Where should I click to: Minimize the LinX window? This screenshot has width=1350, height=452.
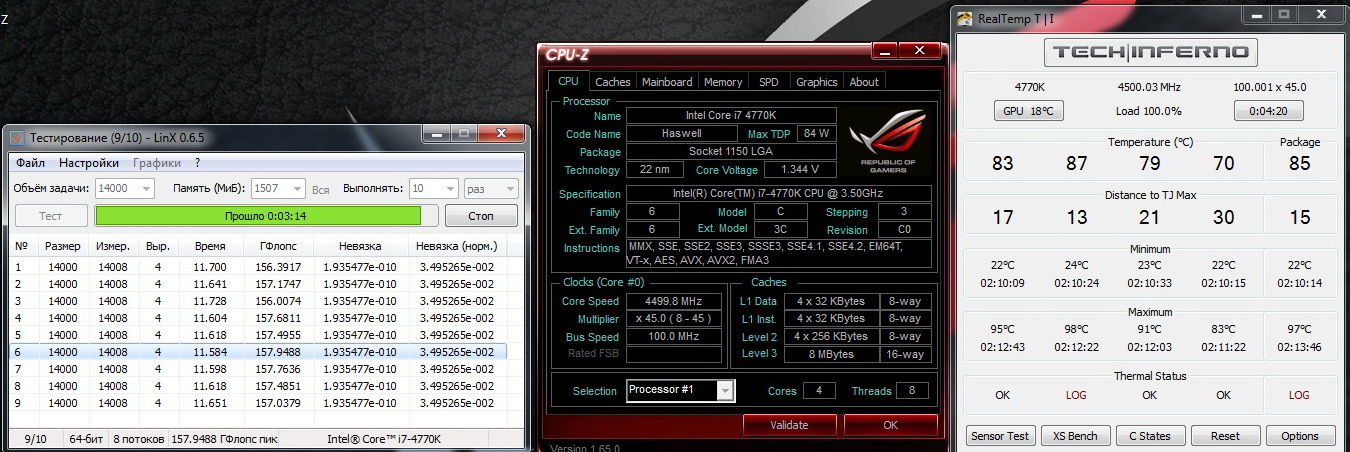click(435, 134)
